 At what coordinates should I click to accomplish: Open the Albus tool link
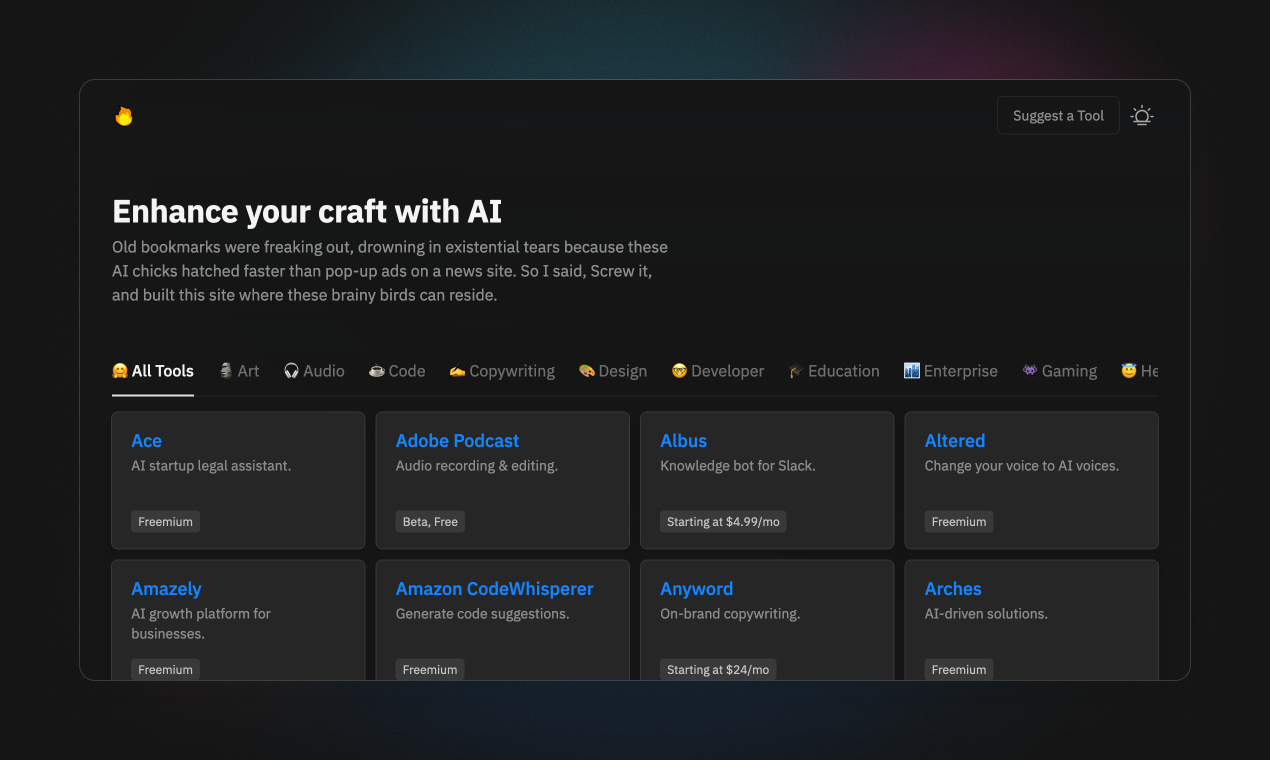click(683, 441)
